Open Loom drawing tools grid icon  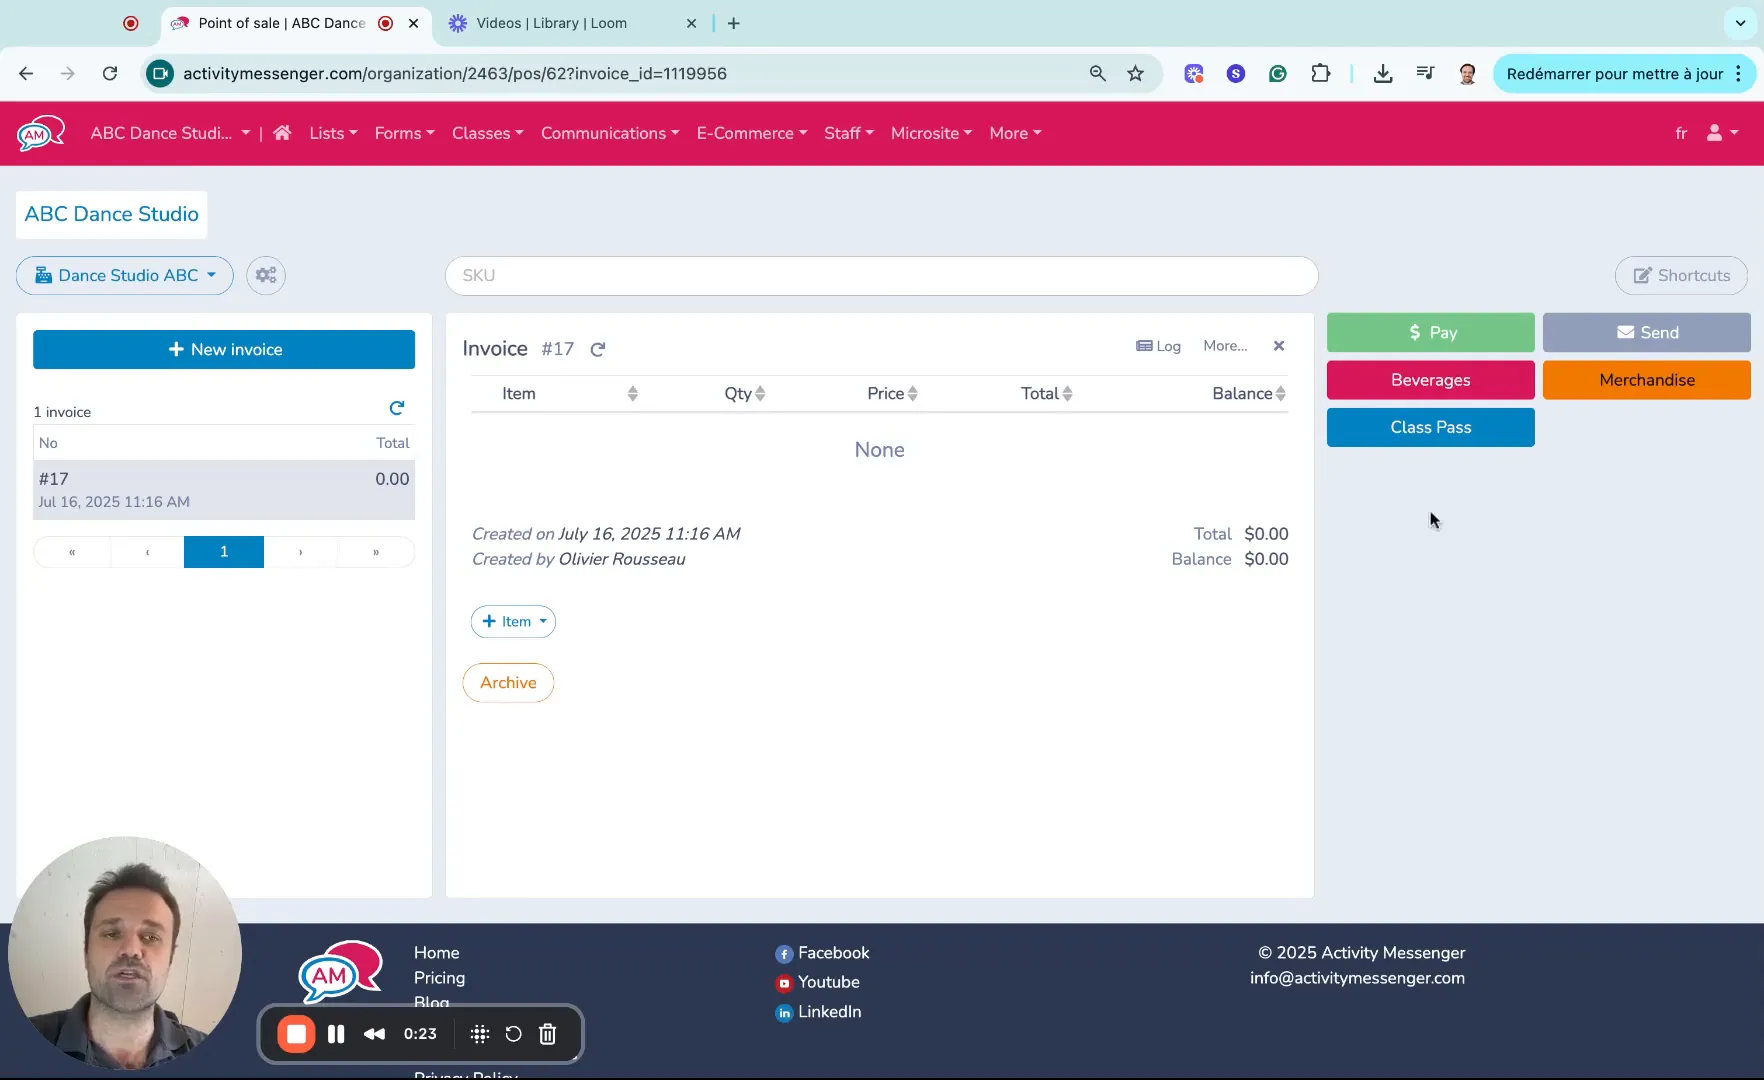point(480,1034)
